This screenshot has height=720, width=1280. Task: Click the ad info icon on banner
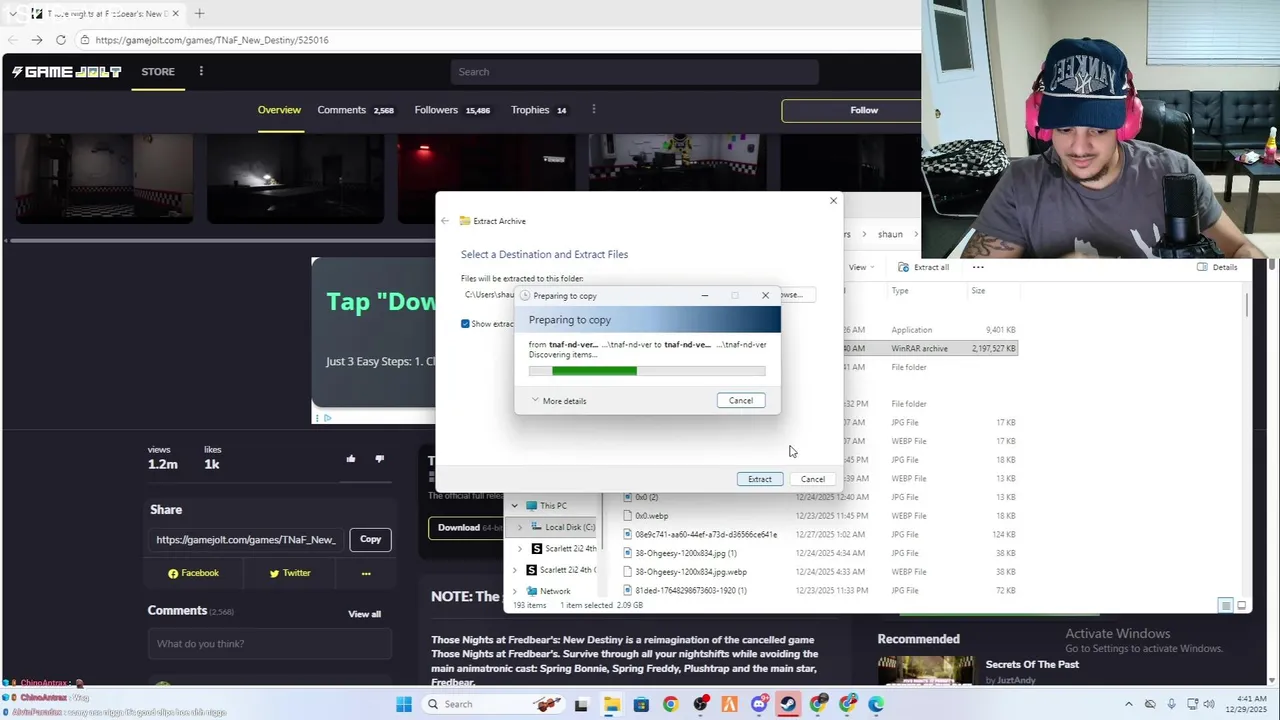coord(327,418)
